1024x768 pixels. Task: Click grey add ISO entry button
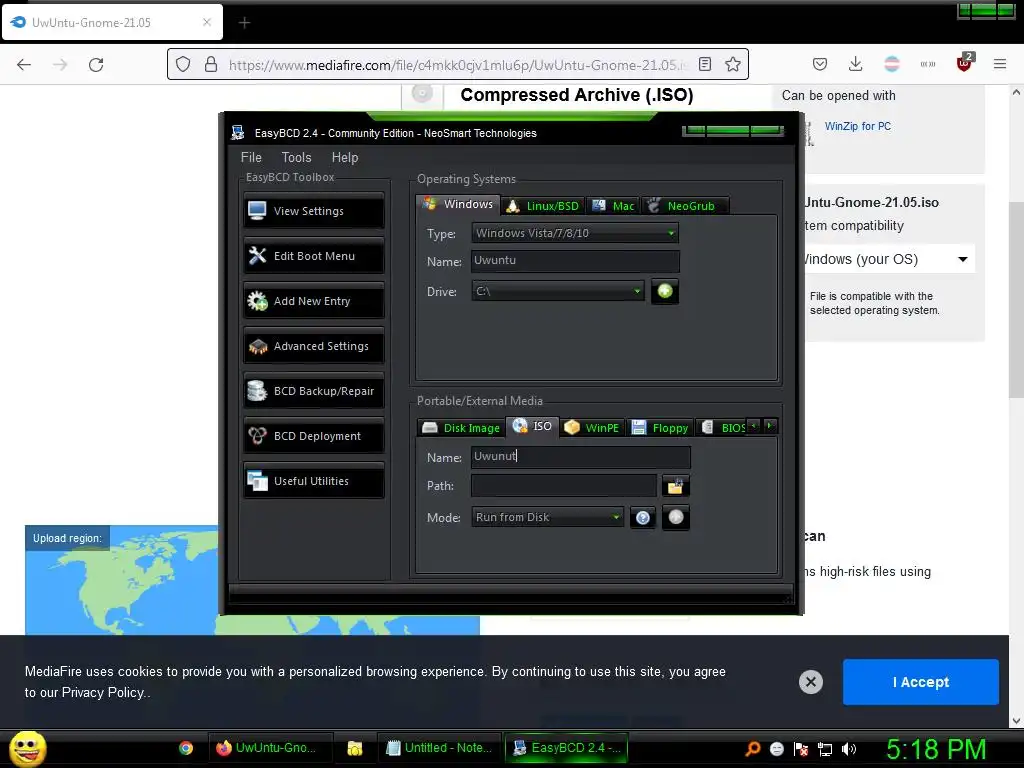[676, 517]
